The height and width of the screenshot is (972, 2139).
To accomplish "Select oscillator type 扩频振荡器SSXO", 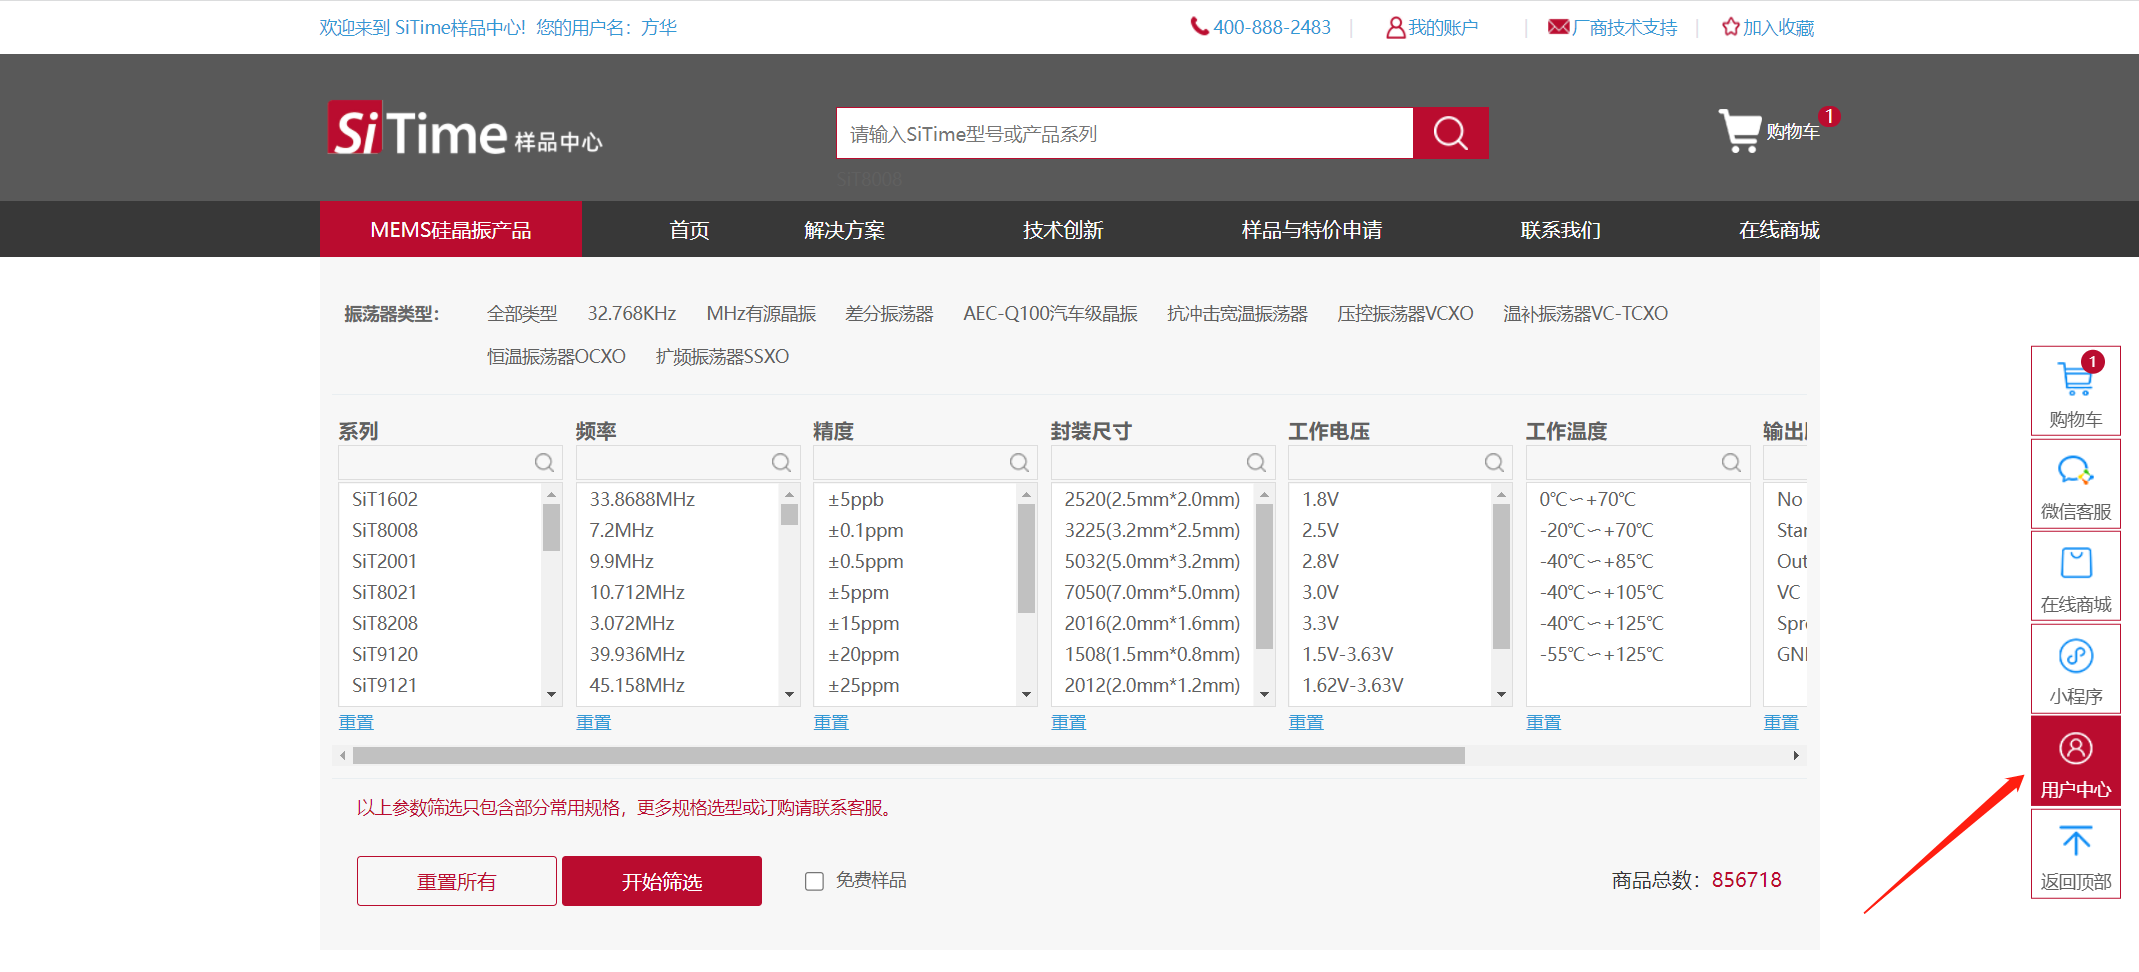I will 722,357.
